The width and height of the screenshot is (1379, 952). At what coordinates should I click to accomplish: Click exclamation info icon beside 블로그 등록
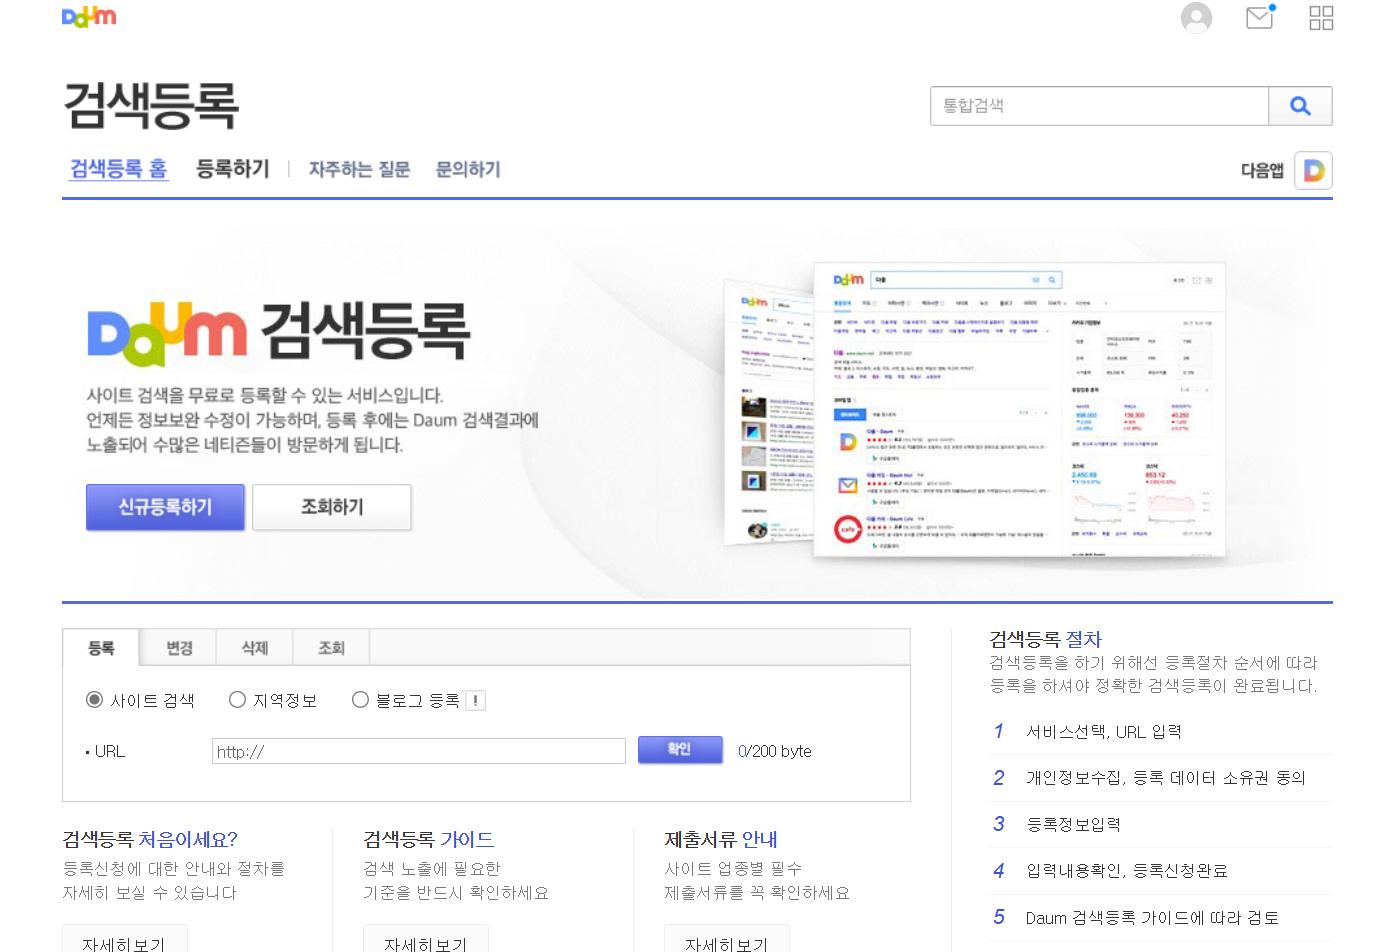pyautogui.click(x=475, y=701)
